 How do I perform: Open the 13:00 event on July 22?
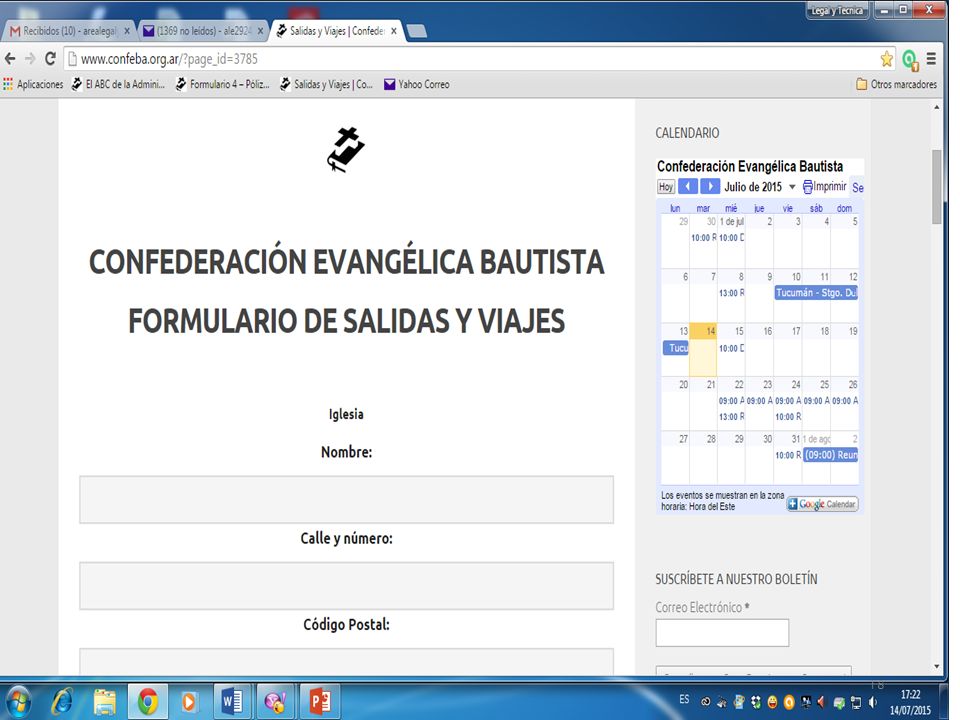pyautogui.click(x=731, y=417)
